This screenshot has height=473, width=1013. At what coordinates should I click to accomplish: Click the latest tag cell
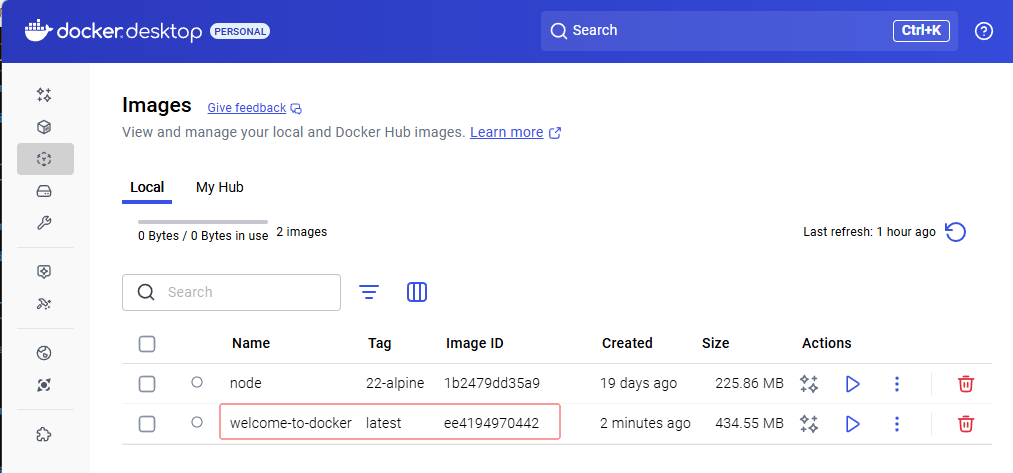(383, 423)
